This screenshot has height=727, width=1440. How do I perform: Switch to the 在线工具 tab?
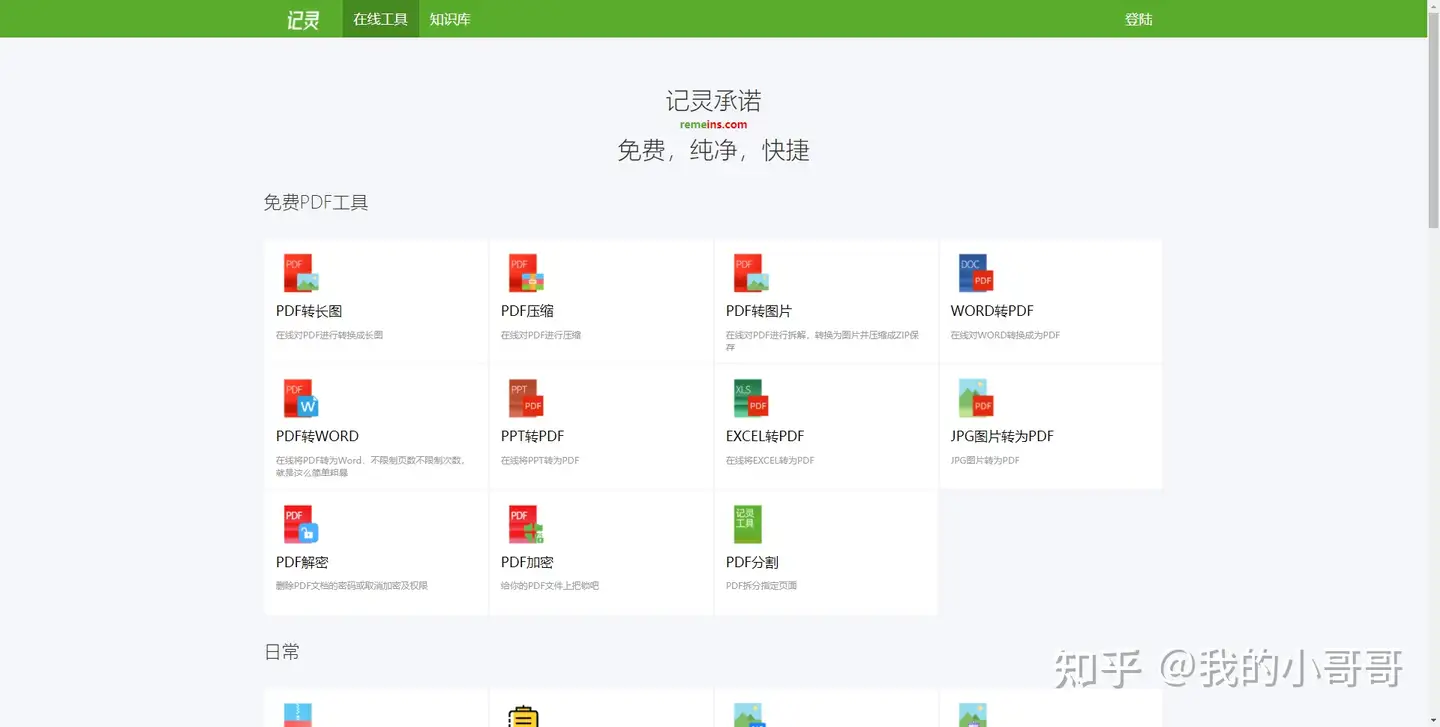(381, 19)
